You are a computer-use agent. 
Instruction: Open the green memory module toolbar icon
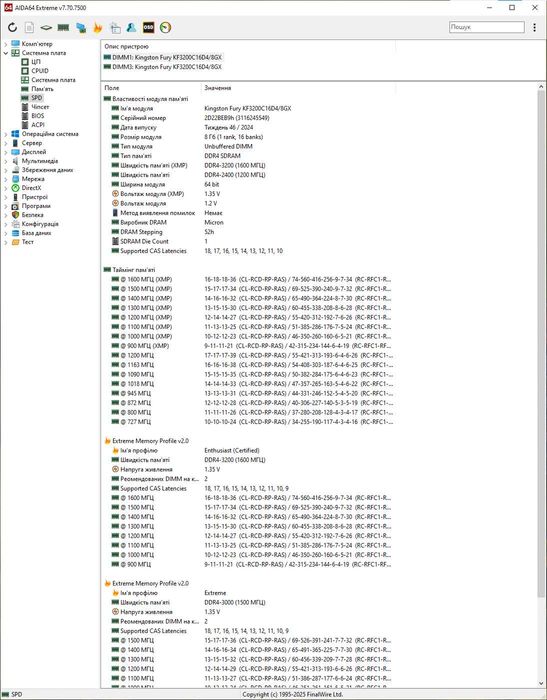63,28
